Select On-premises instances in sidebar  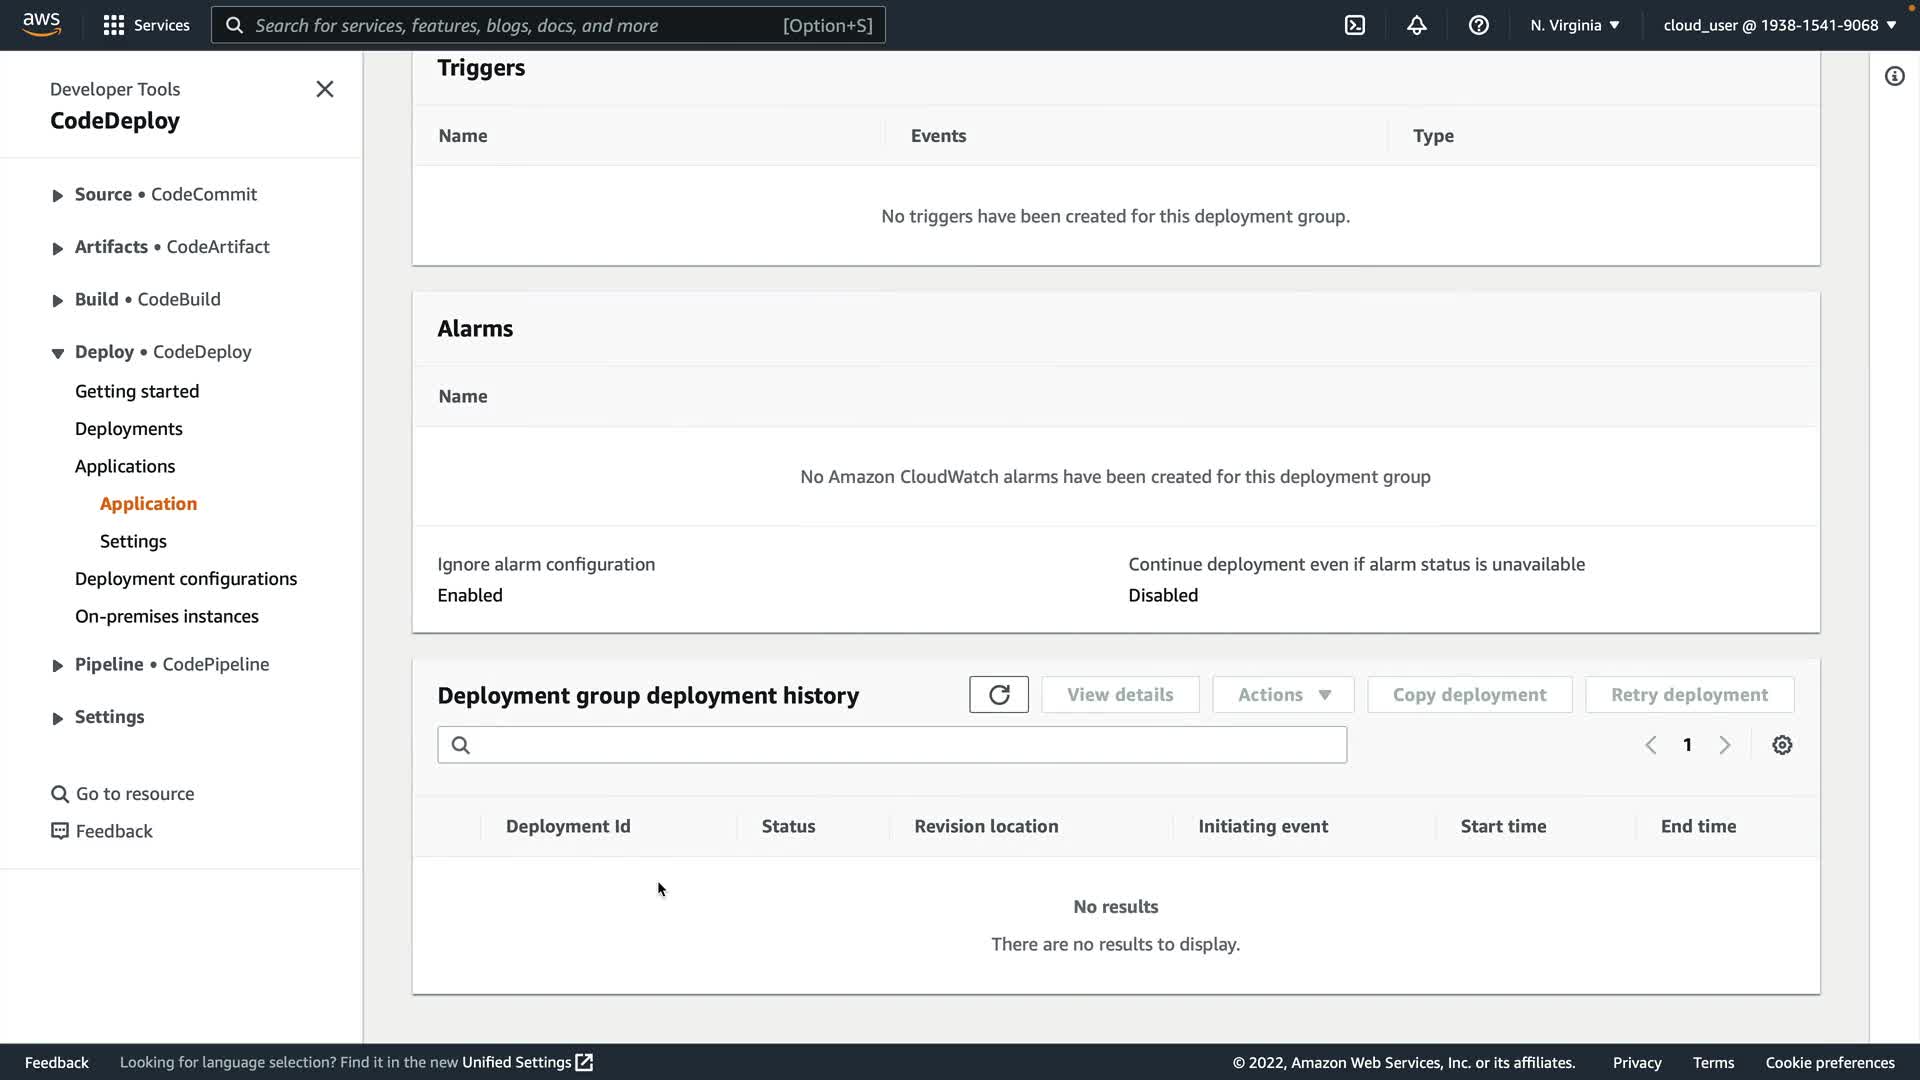point(167,617)
